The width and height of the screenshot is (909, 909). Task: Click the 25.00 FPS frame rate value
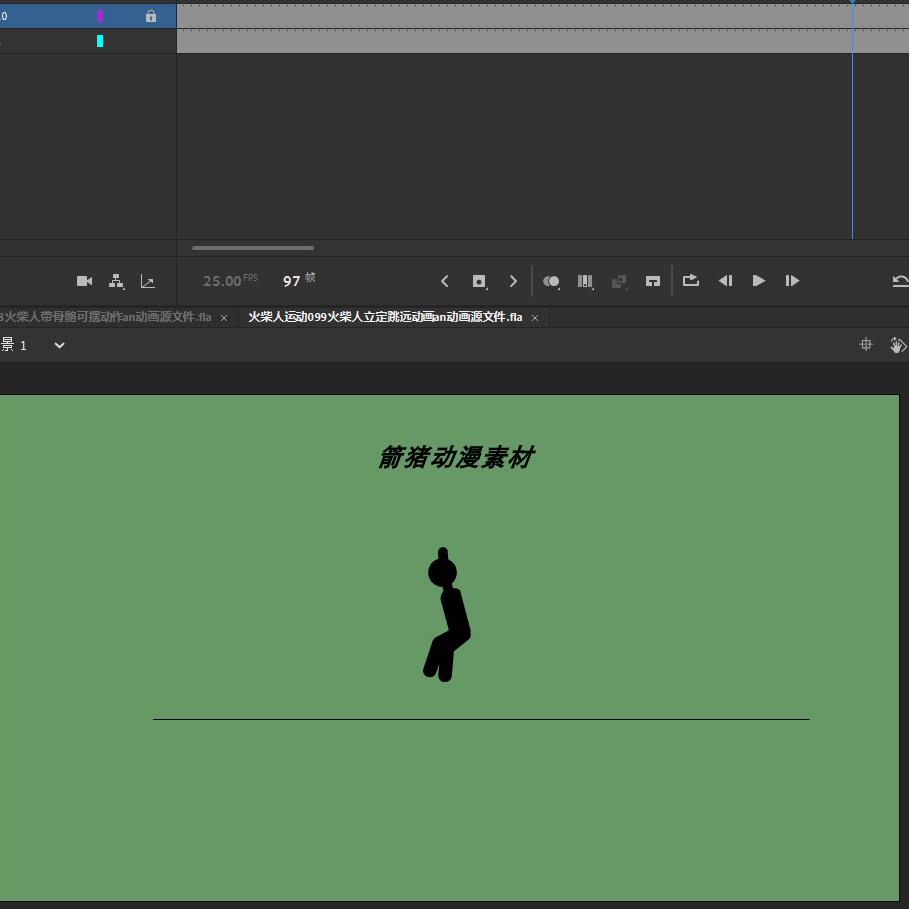coord(230,281)
